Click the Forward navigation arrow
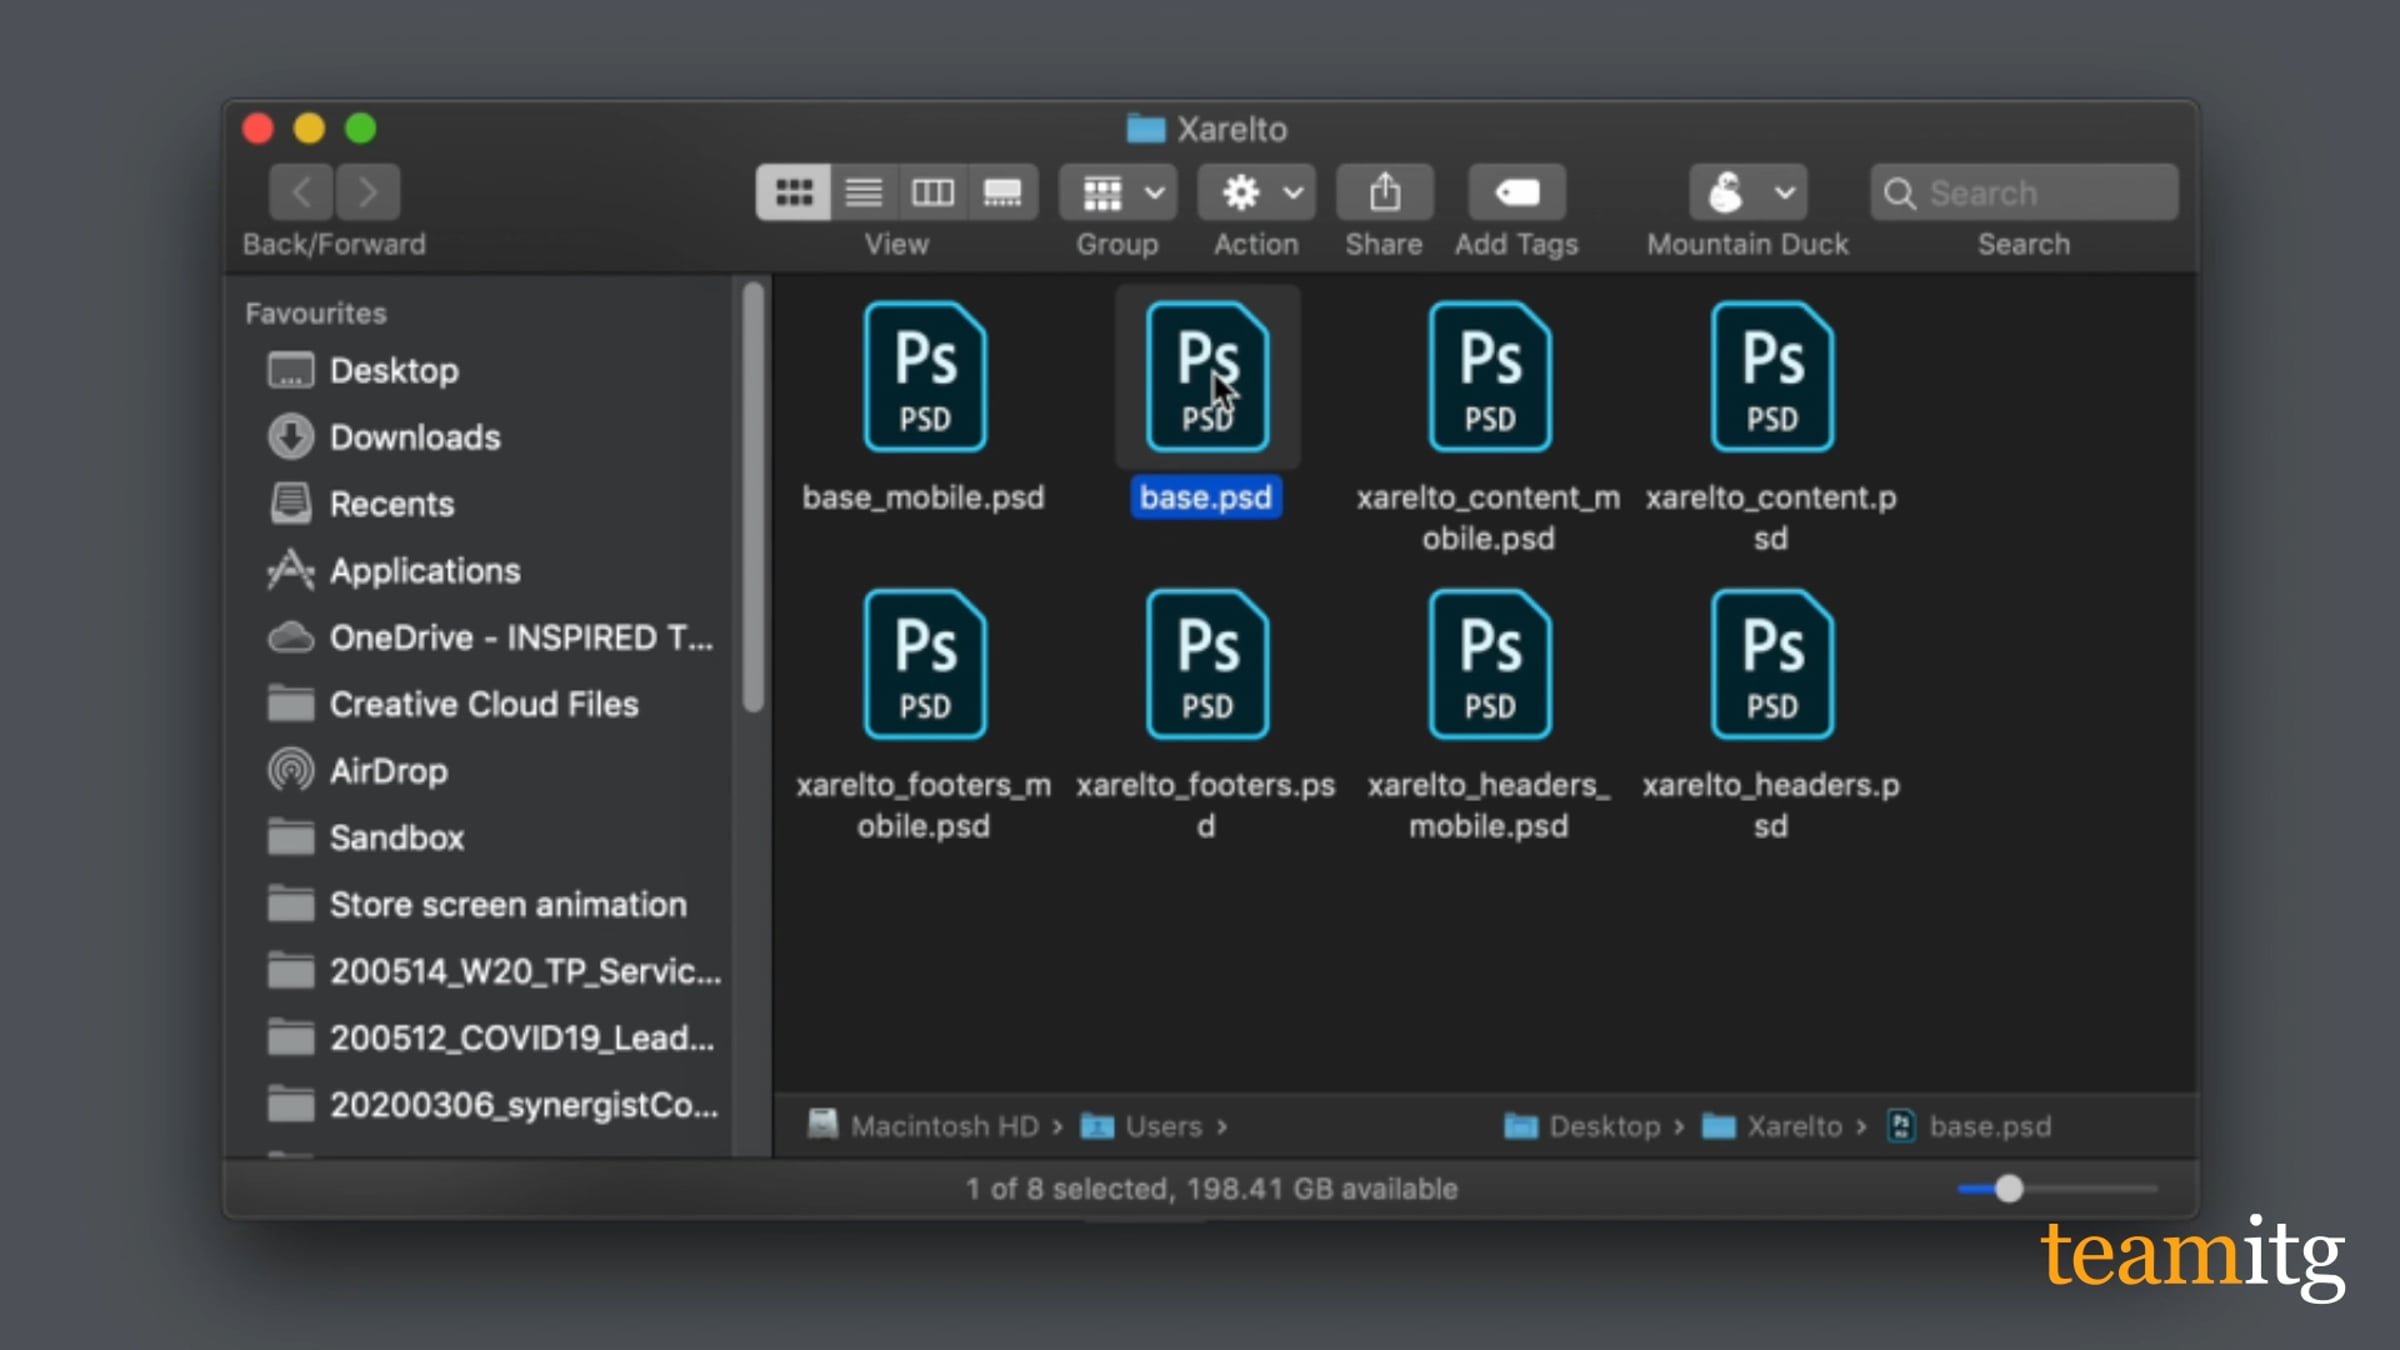 (368, 192)
